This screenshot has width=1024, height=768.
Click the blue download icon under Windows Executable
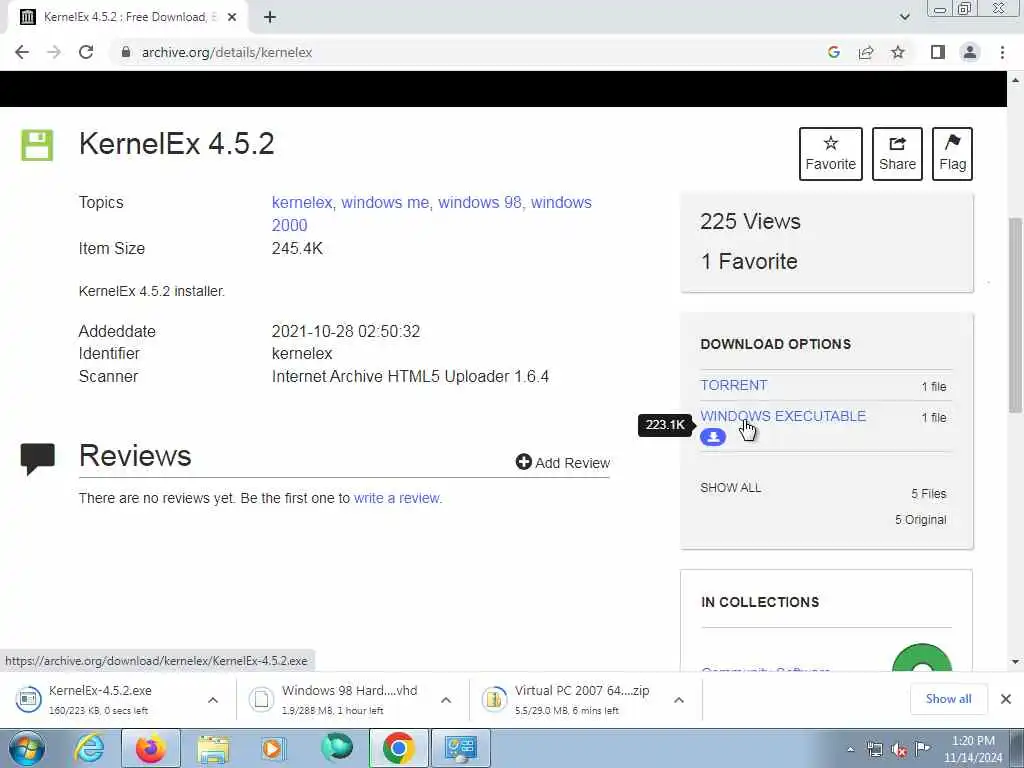click(712, 437)
